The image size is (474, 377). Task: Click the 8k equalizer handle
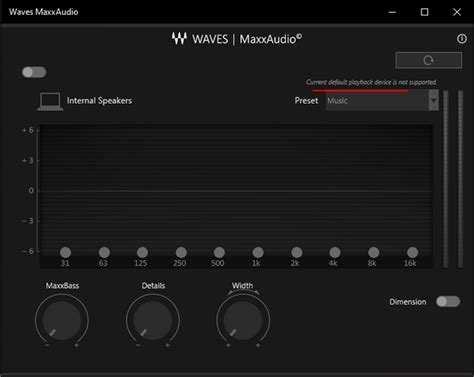click(374, 253)
